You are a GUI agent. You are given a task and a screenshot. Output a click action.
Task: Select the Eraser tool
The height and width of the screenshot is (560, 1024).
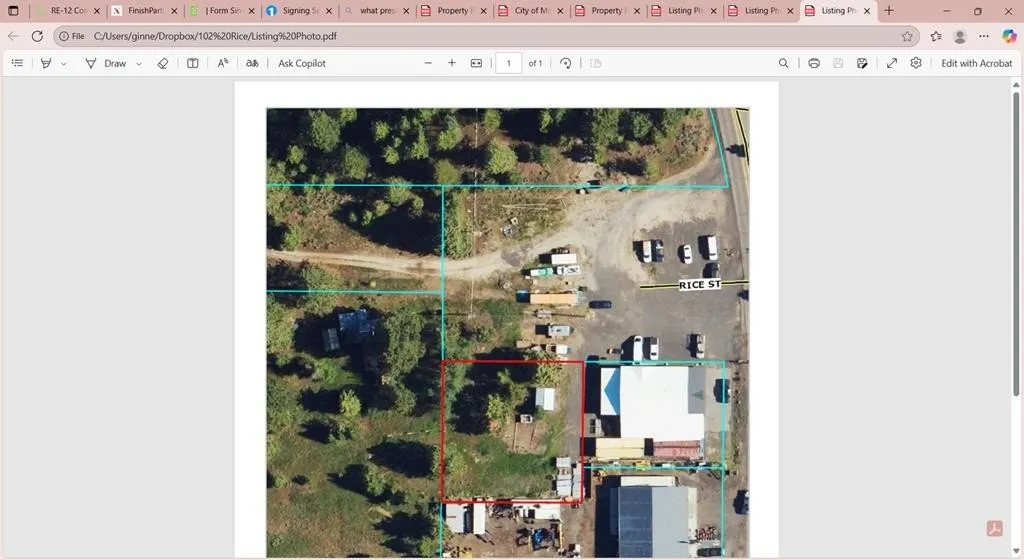[163, 63]
